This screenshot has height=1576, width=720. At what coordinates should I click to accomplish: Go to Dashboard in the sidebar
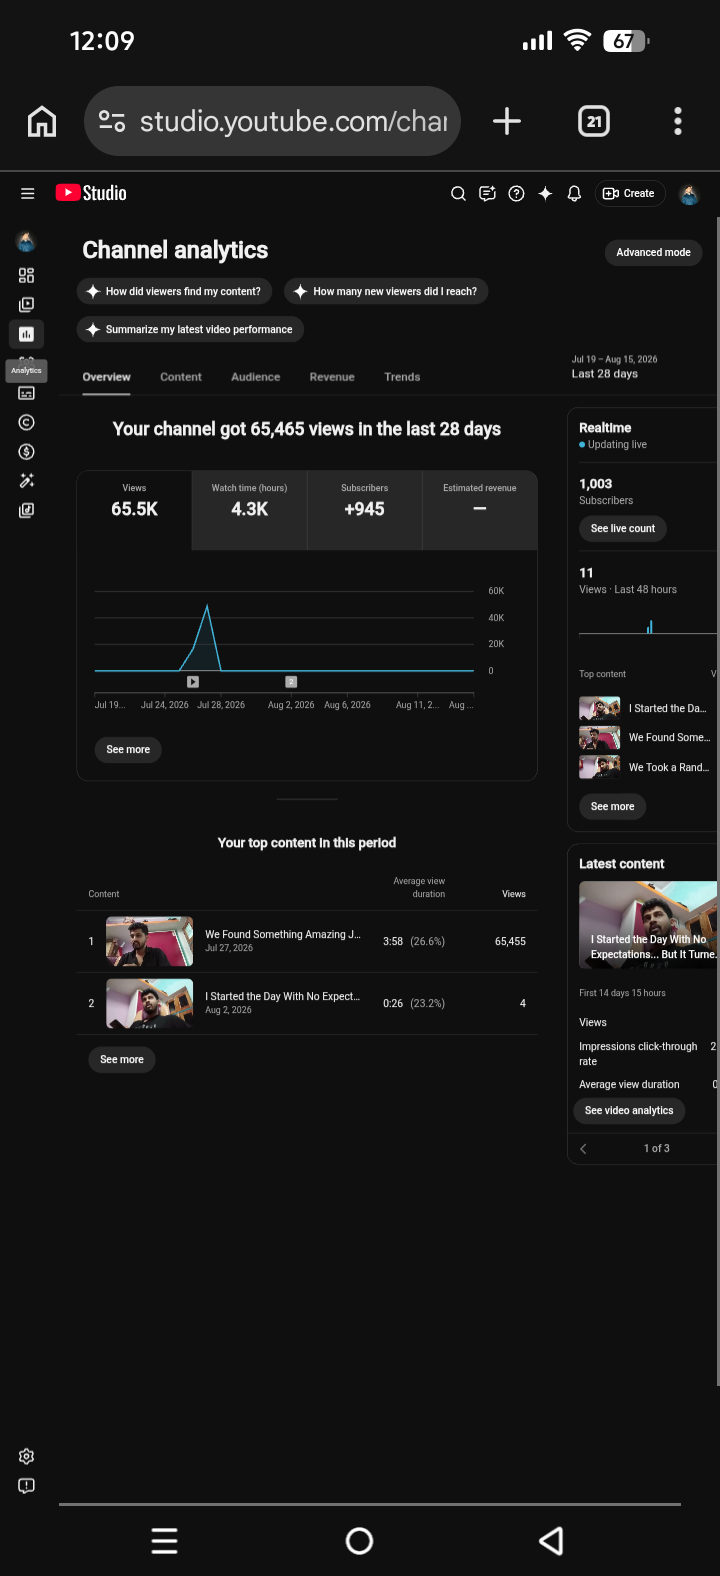pyautogui.click(x=26, y=275)
